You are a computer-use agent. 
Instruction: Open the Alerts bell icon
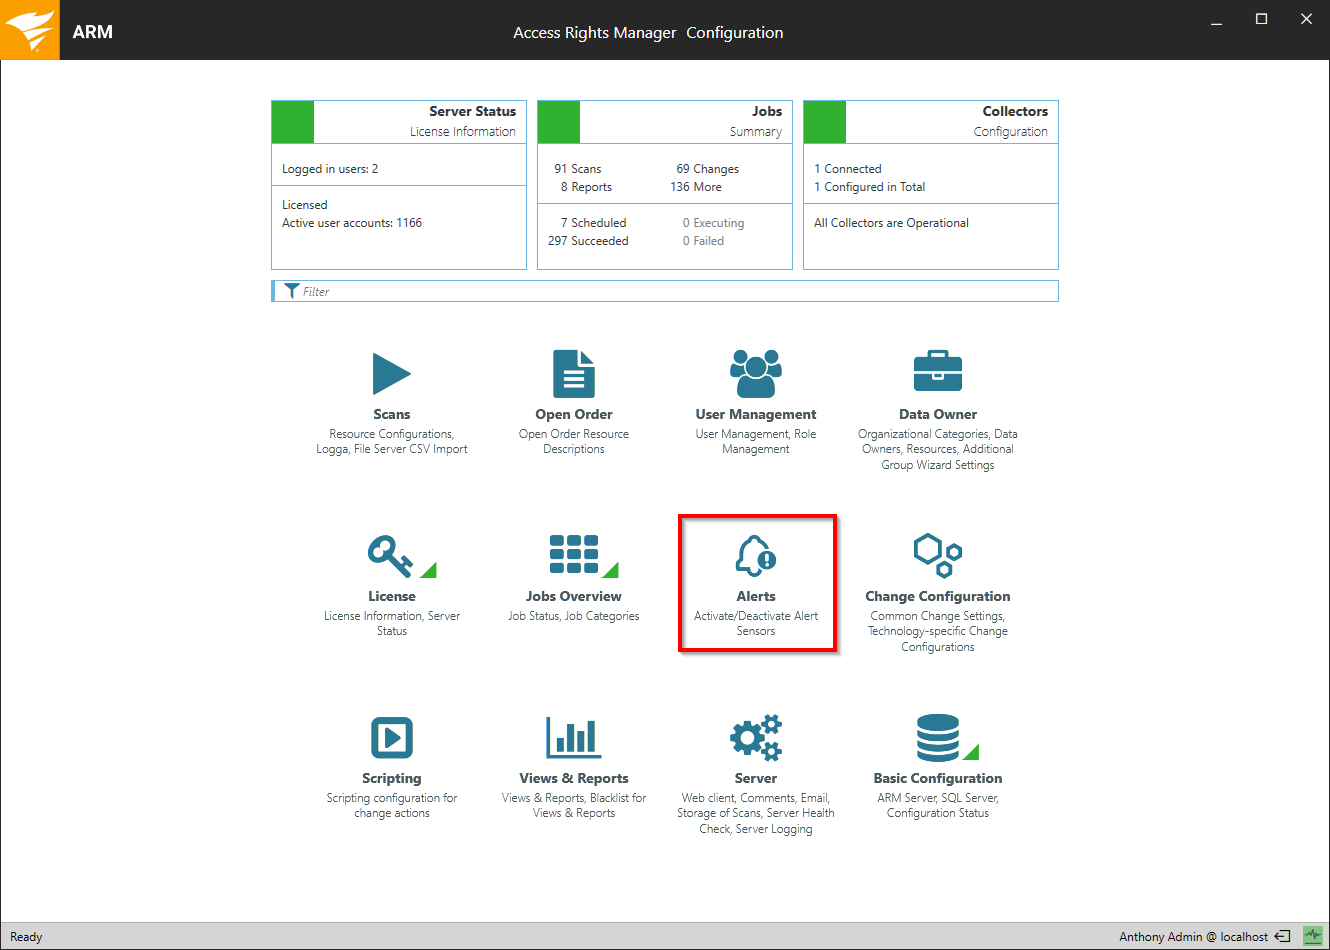(756, 556)
